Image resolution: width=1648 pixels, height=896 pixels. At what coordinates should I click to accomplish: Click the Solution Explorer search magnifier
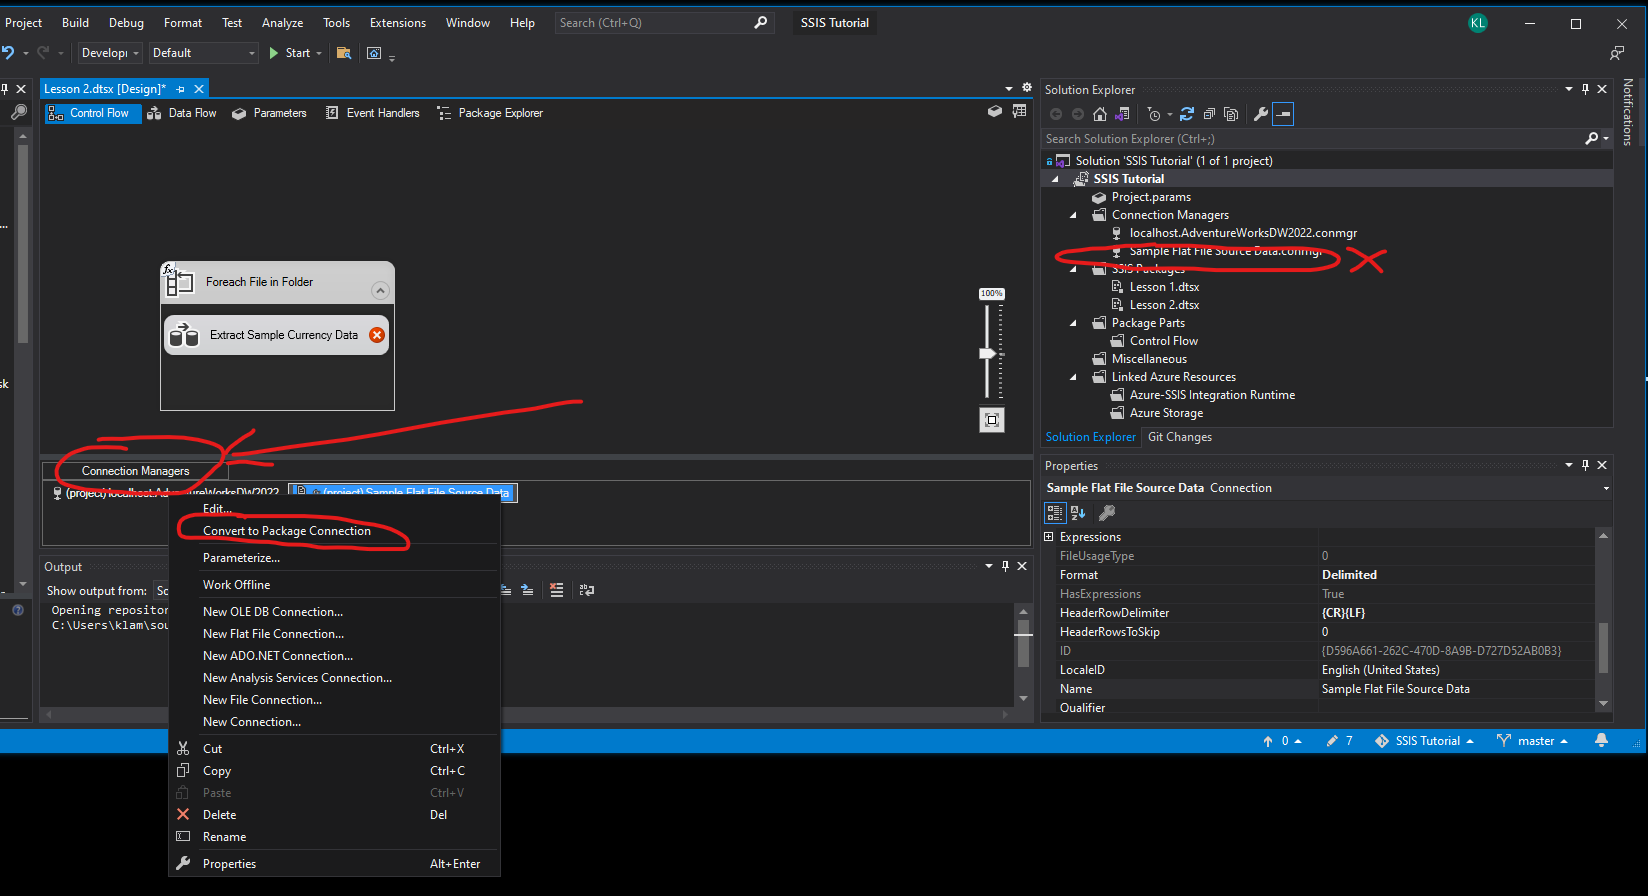(1591, 139)
